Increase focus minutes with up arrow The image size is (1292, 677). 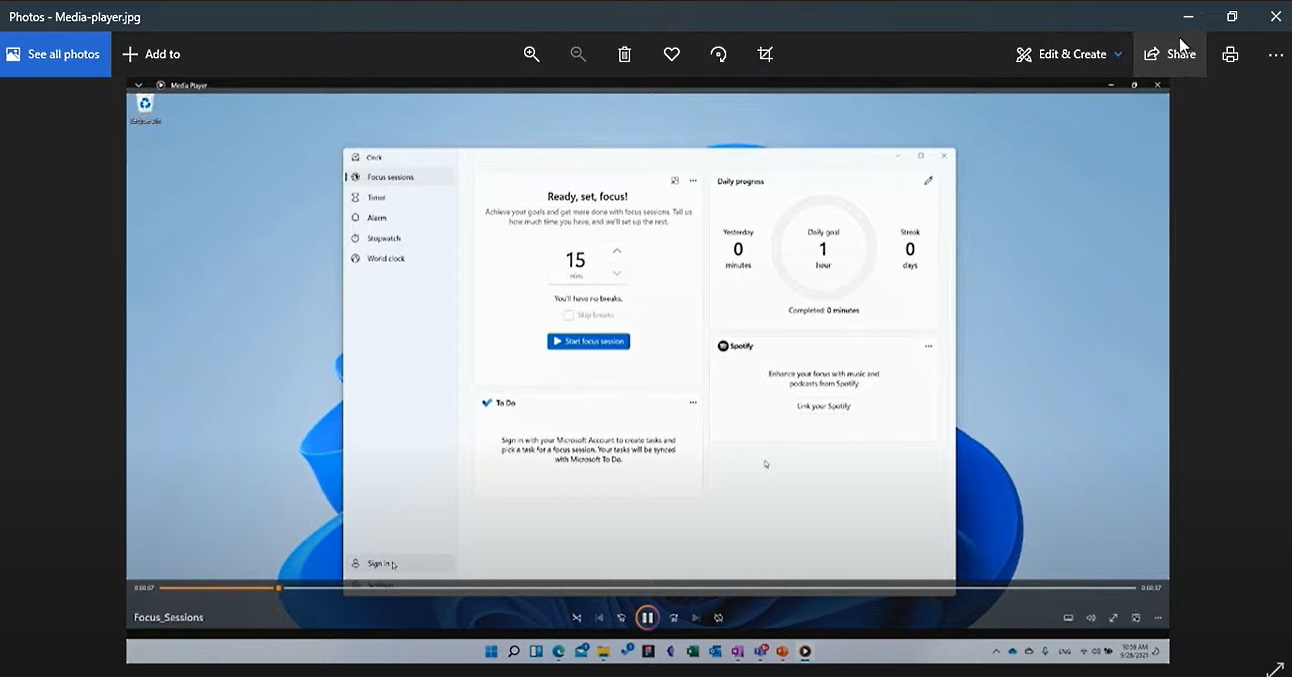pos(617,250)
